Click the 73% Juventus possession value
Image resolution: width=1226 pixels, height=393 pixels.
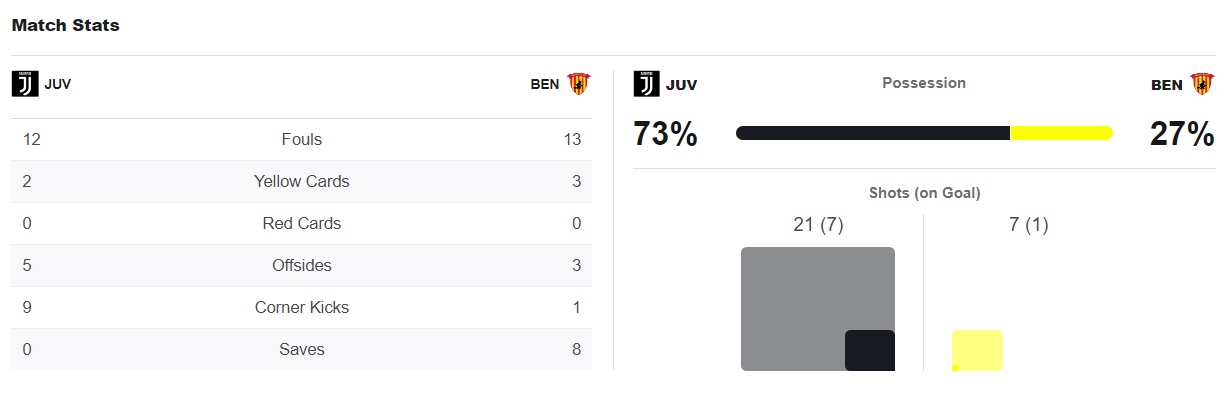665,134
